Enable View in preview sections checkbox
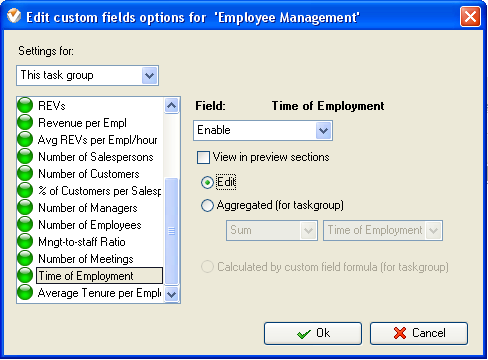Screen dimensions: 488x360 203,157
